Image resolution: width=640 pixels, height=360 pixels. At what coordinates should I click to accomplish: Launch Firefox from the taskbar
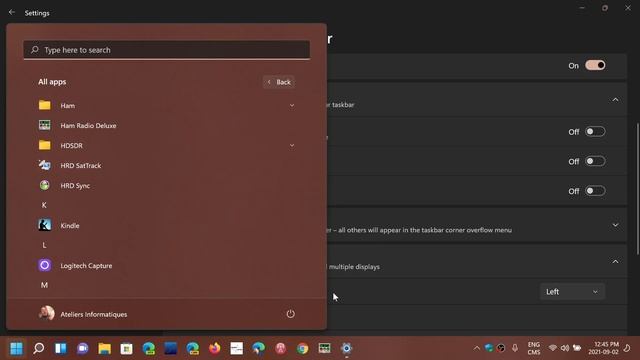pos(215,348)
